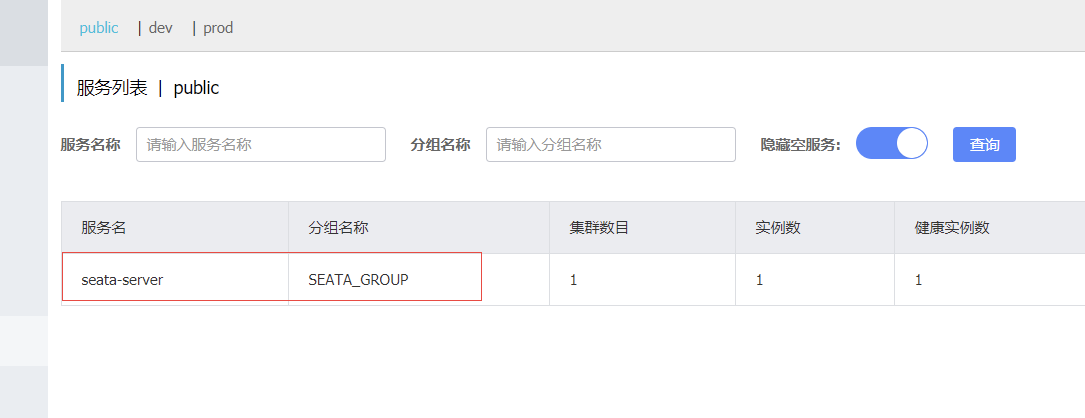Open the seata-server service entry
The image size is (1085, 418).
pos(122,280)
